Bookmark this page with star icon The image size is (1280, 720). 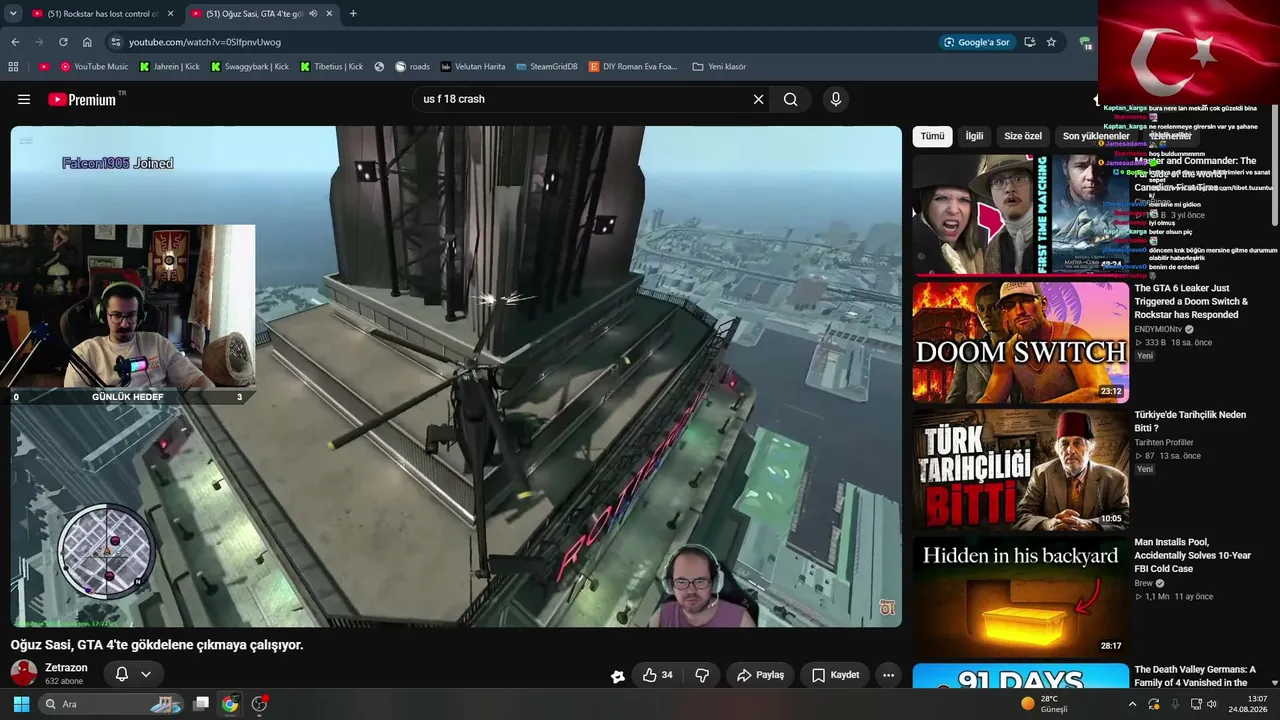point(1051,42)
